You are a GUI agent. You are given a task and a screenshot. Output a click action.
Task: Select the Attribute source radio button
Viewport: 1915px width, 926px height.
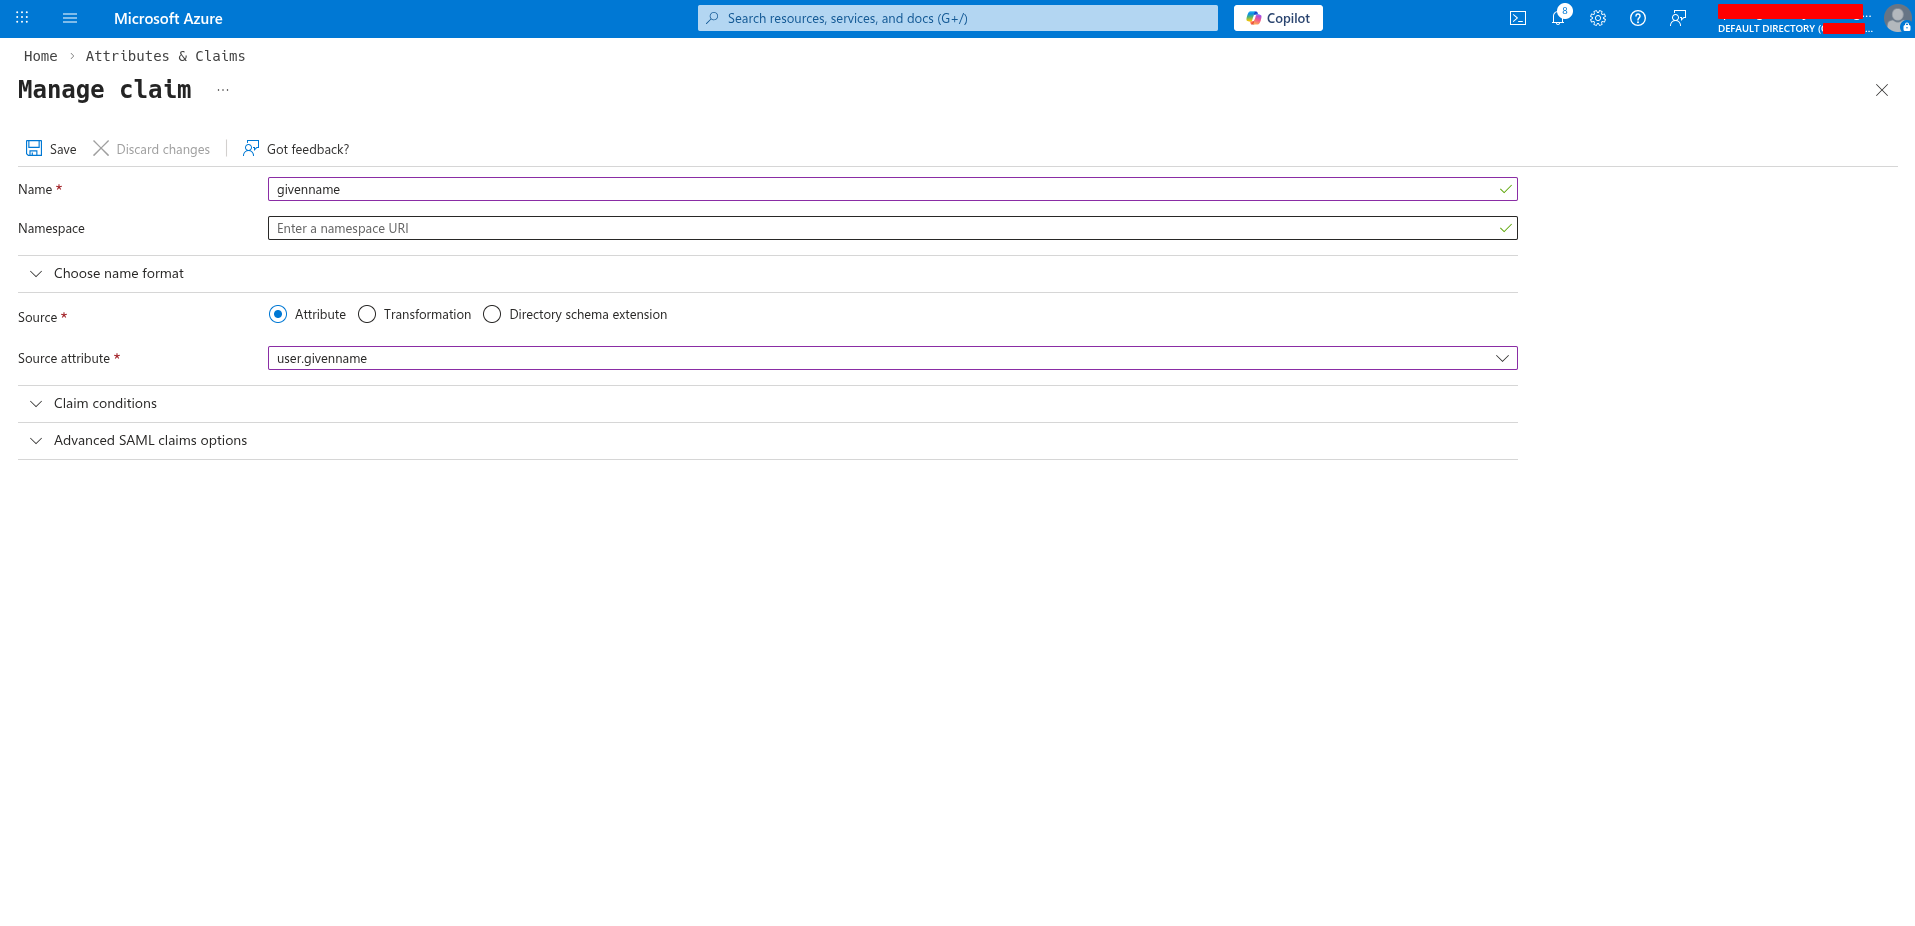pos(278,314)
